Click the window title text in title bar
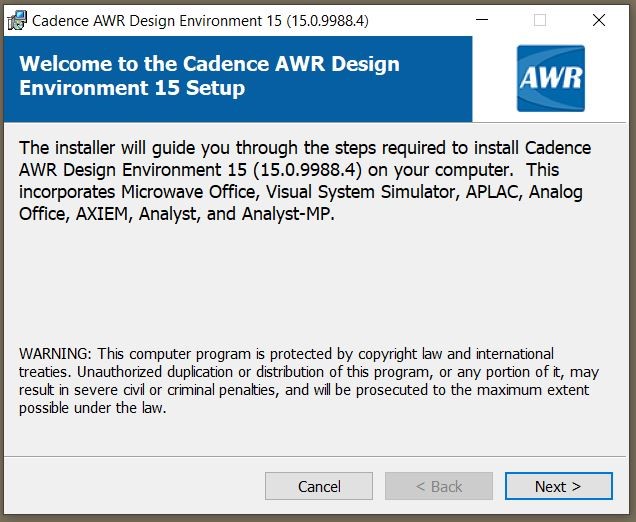Screen dimensions: 636x522 [200, 21]
